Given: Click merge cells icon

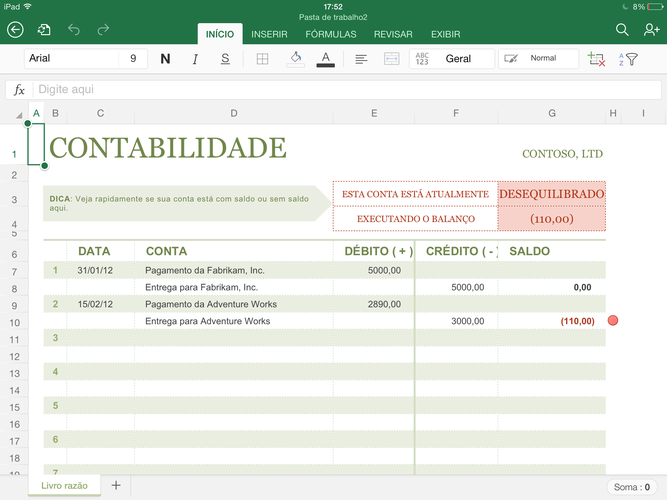Looking at the screenshot, I should click(x=391, y=59).
